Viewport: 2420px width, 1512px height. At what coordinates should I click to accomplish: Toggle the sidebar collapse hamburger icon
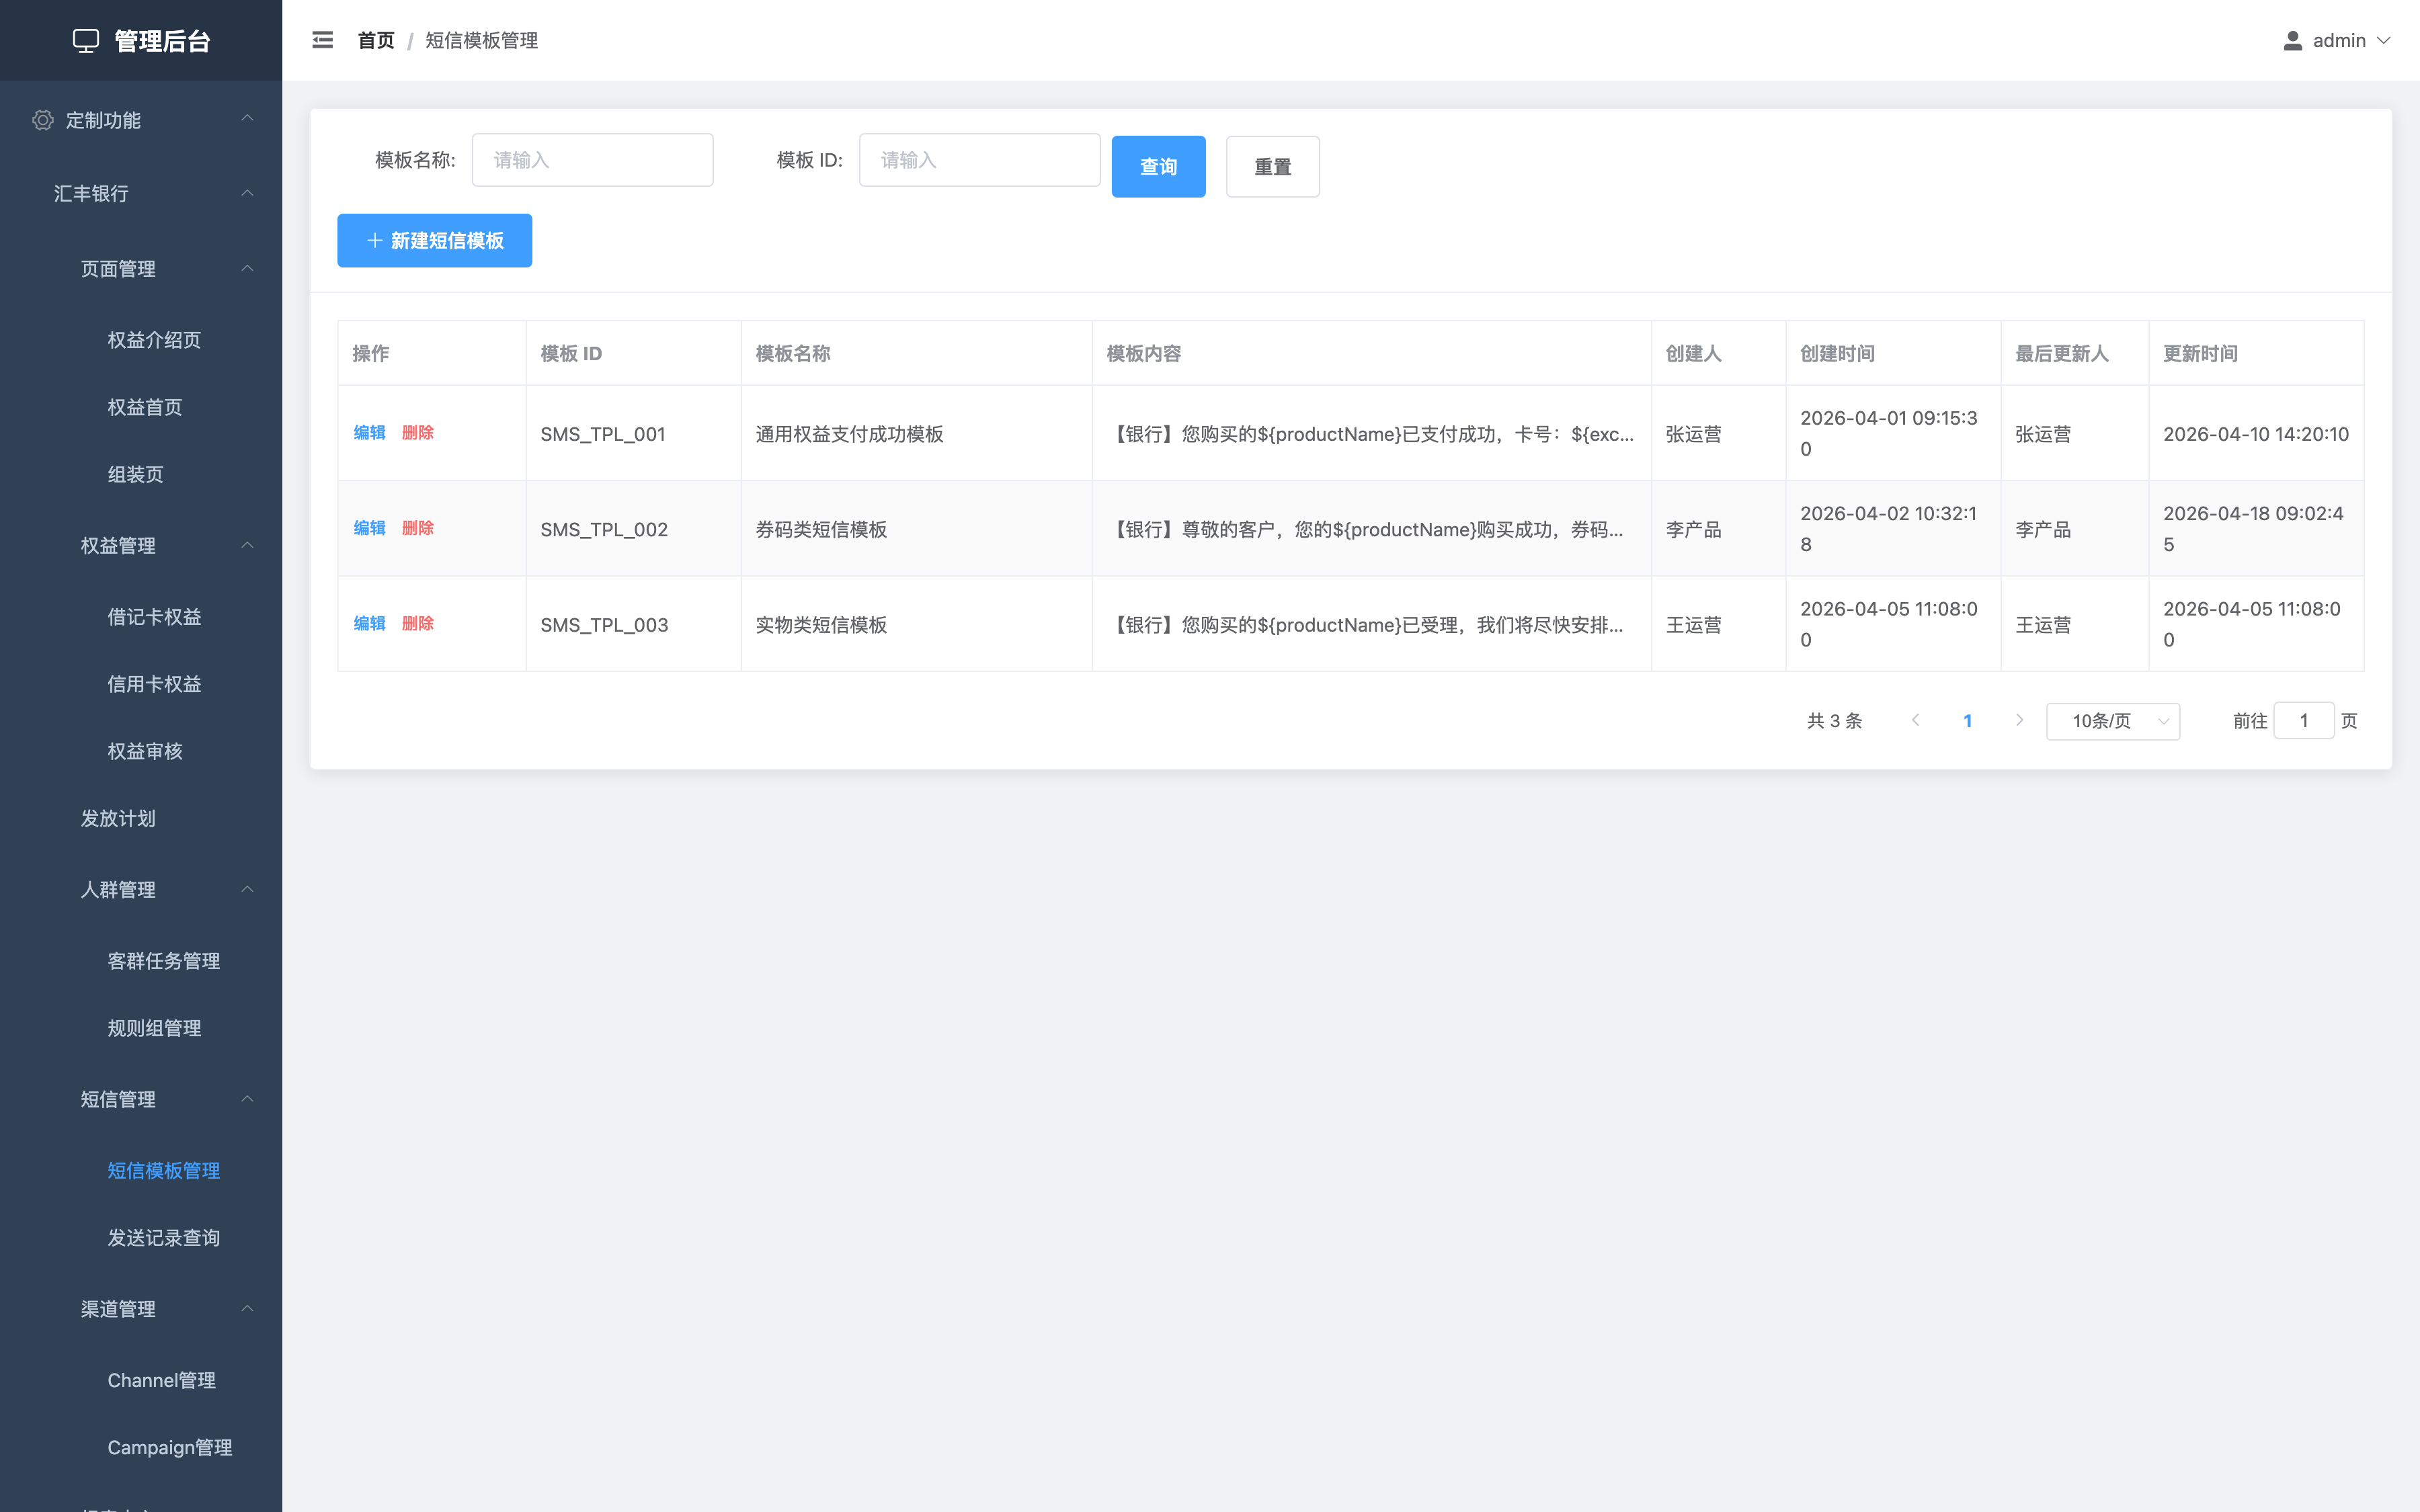[322, 40]
